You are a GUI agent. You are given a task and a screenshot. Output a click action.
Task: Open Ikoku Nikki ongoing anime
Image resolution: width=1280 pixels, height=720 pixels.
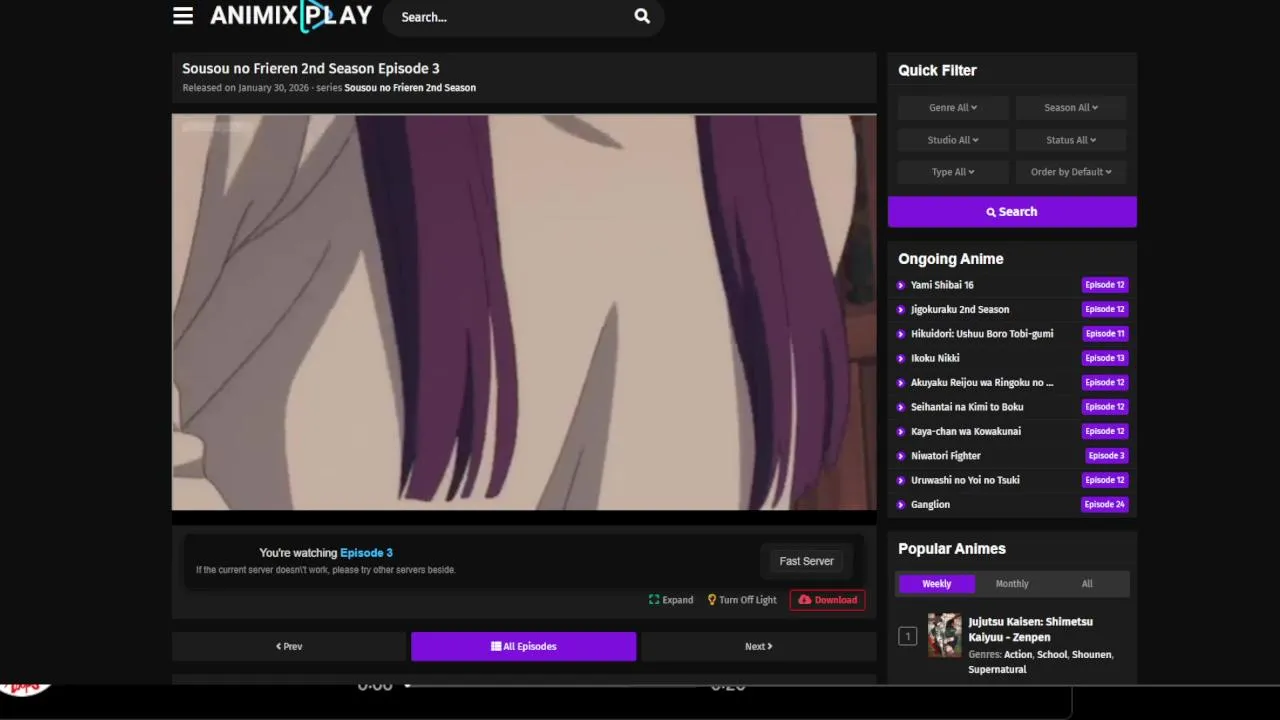coord(935,358)
